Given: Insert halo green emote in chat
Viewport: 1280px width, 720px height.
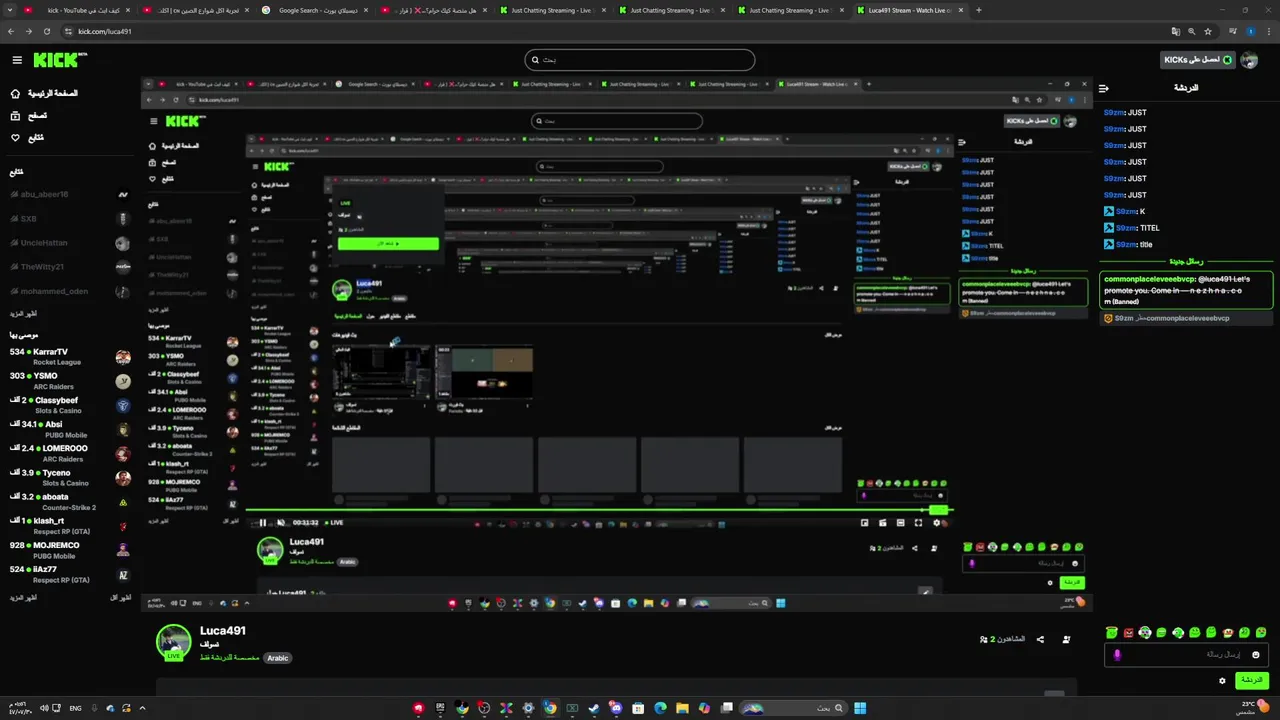Looking at the screenshot, I should coord(1111,633).
